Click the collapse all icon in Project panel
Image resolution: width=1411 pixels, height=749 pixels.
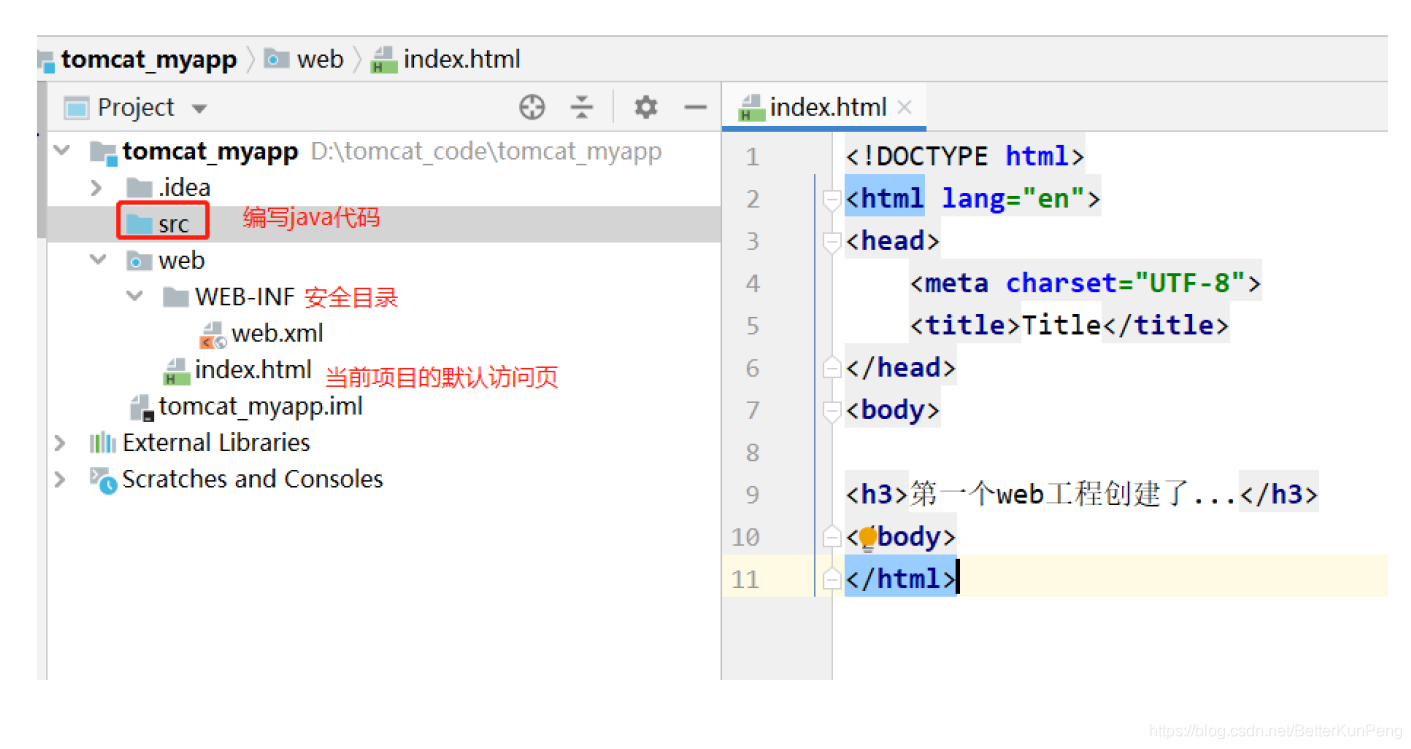(582, 107)
